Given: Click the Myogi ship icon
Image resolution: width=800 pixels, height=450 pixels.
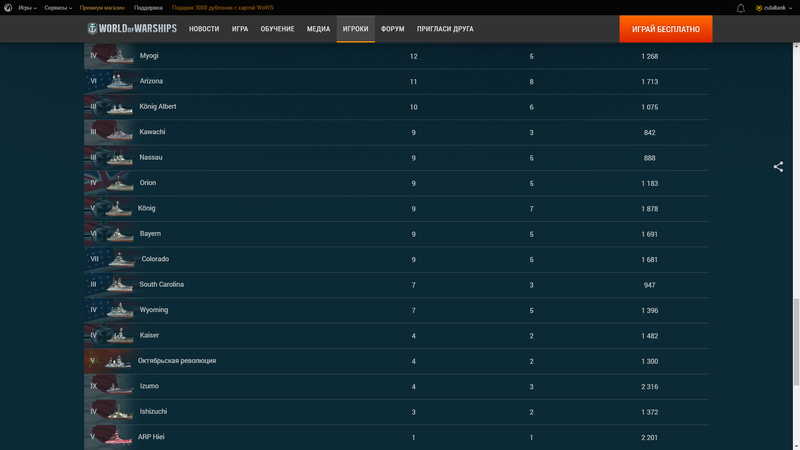Looking at the screenshot, I should click(x=120, y=56).
